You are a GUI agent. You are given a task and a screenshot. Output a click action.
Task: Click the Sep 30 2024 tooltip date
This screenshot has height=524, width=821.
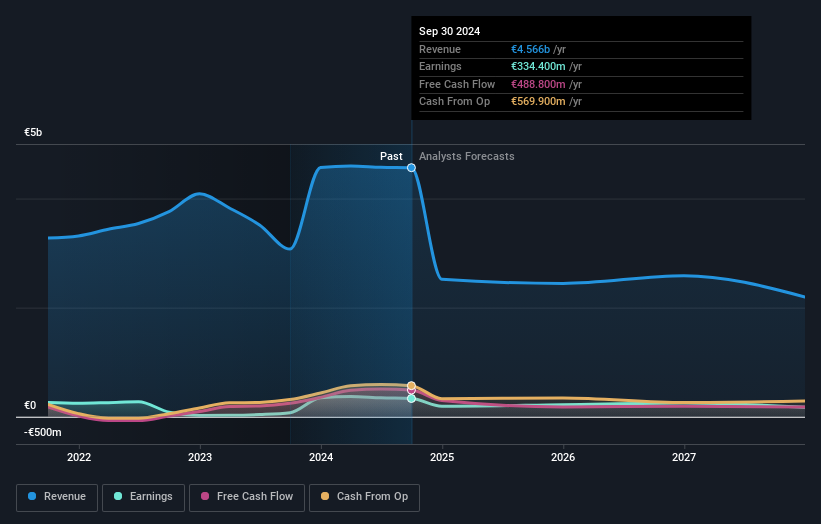(x=449, y=31)
